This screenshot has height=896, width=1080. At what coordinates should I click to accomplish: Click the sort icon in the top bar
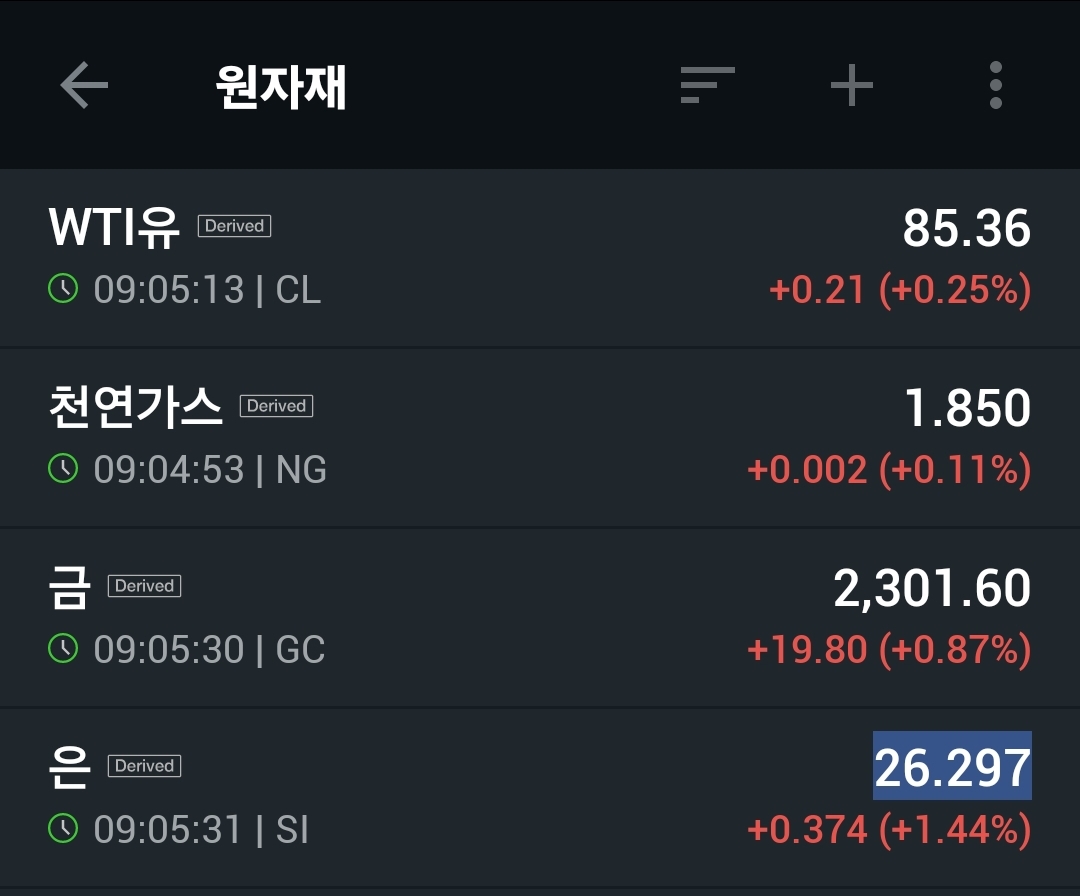click(x=706, y=85)
